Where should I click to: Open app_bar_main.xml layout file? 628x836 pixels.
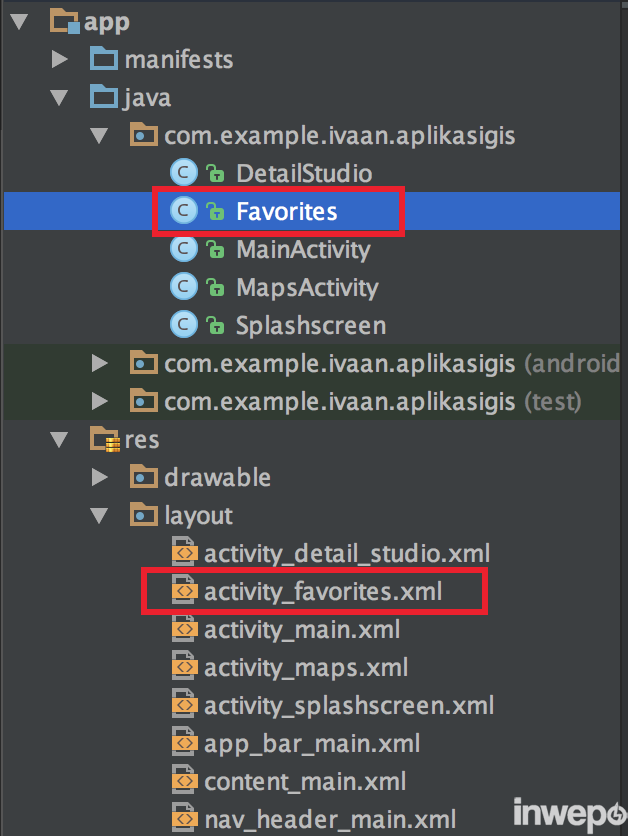click(311, 743)
